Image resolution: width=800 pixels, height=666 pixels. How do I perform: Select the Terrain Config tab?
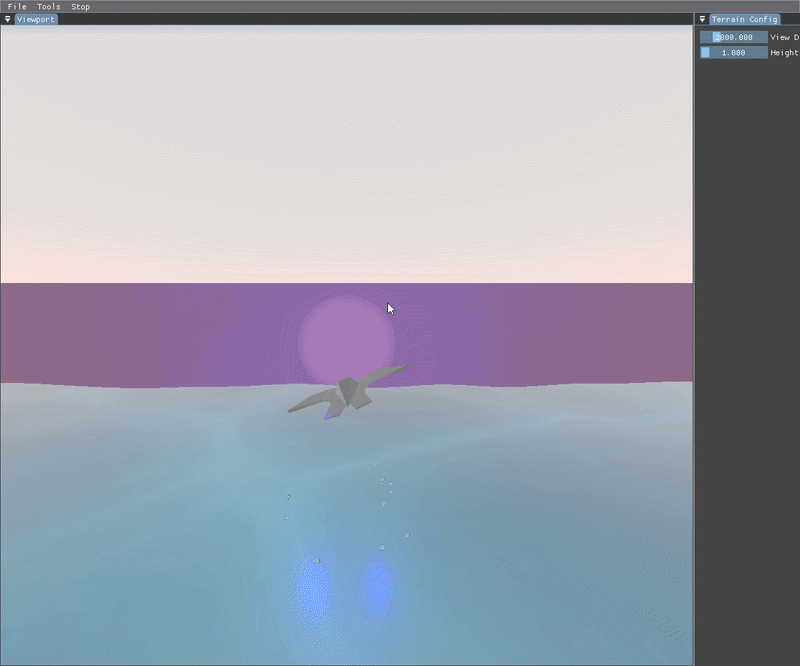tap(744, 19)
